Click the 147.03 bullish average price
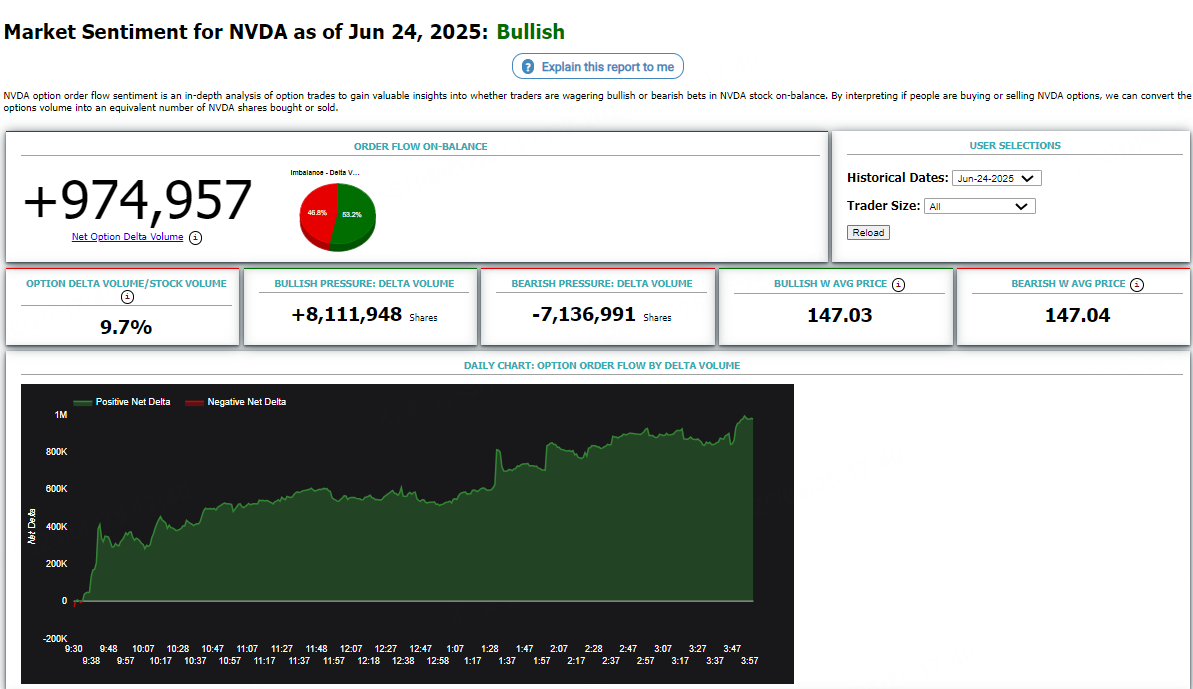The width and height of the screenshot is (1193, 689). 839,315
